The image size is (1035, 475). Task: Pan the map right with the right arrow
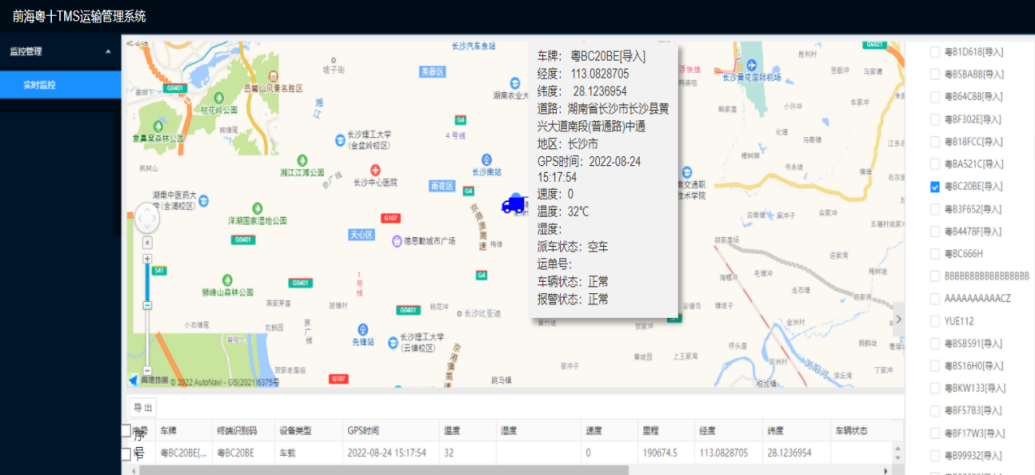156,217
